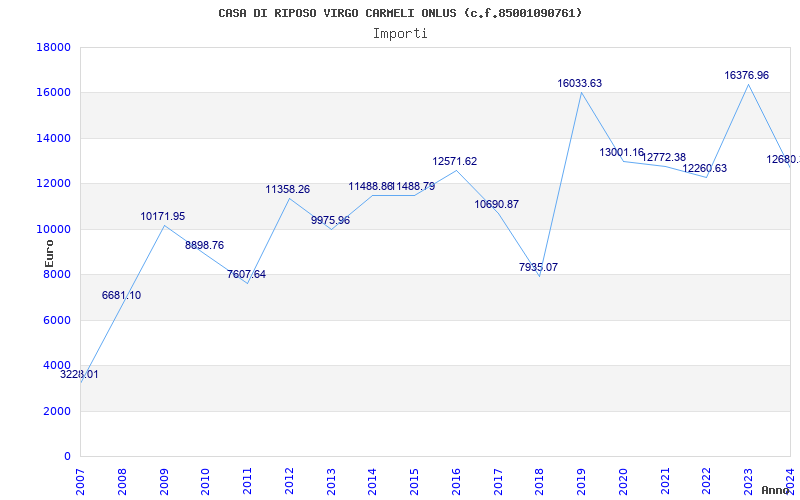Select the 12571.62 value label
The image size is (800, 500).
tap(455, 161)
